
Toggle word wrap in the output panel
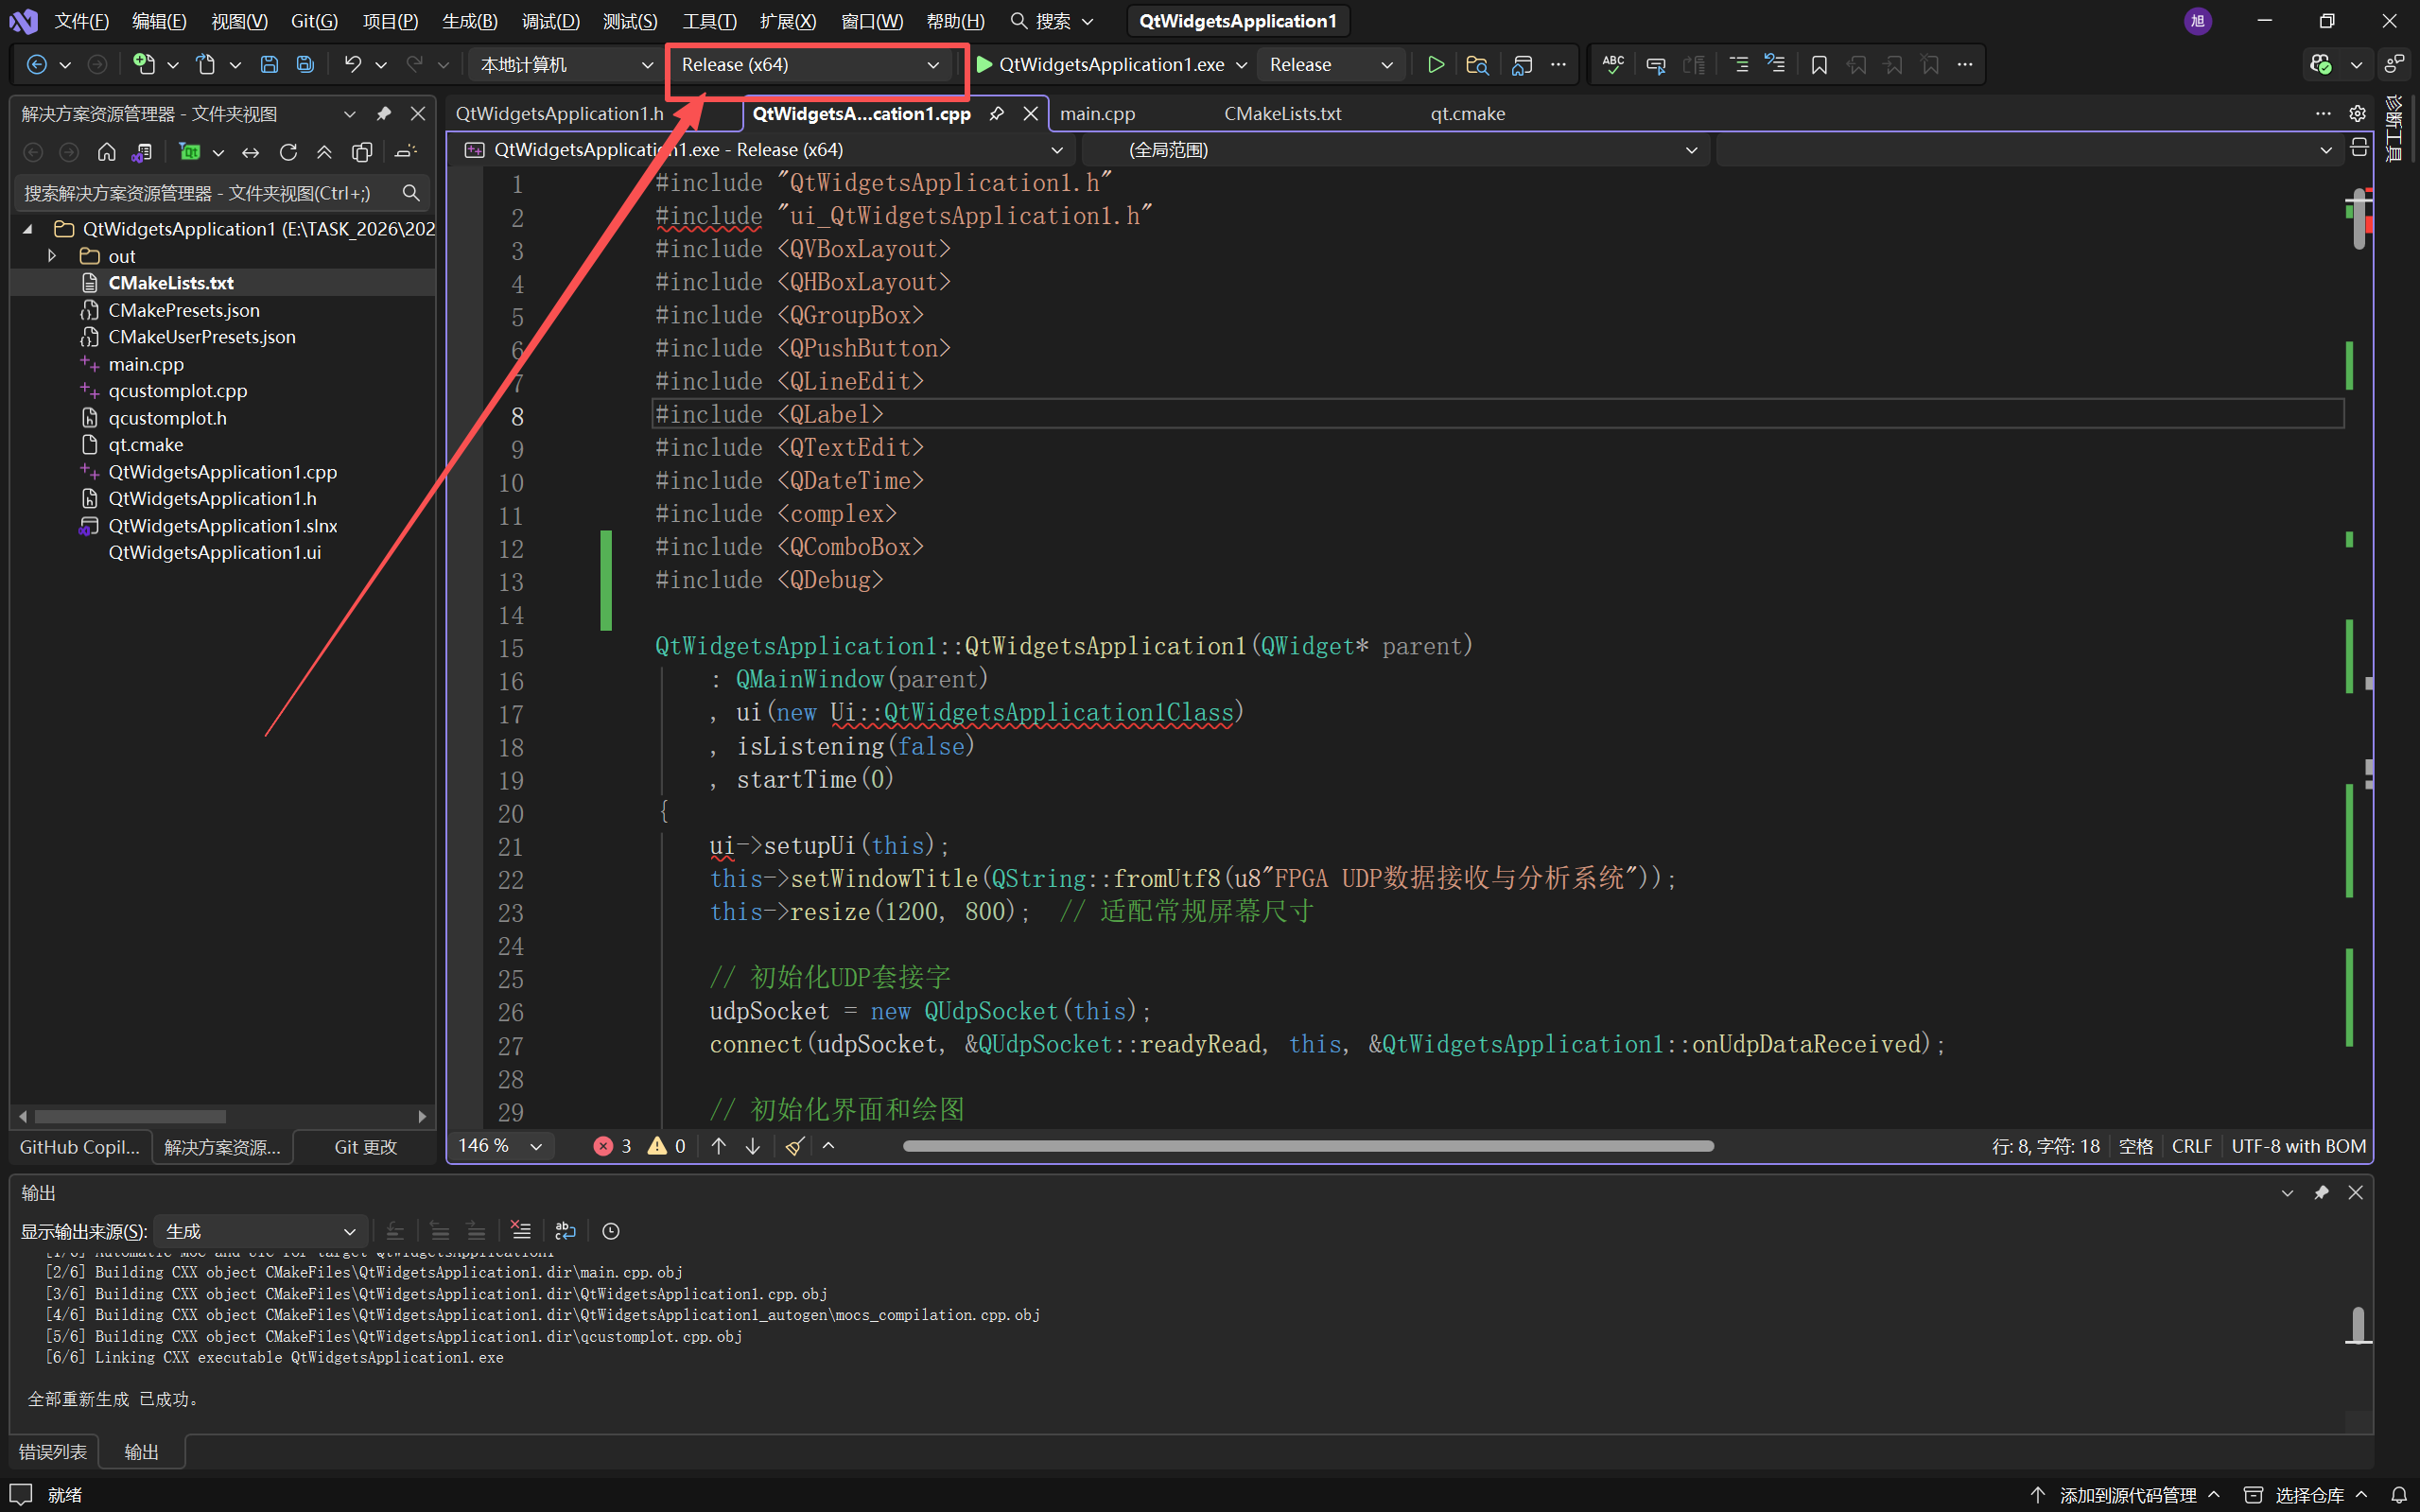565,1231
